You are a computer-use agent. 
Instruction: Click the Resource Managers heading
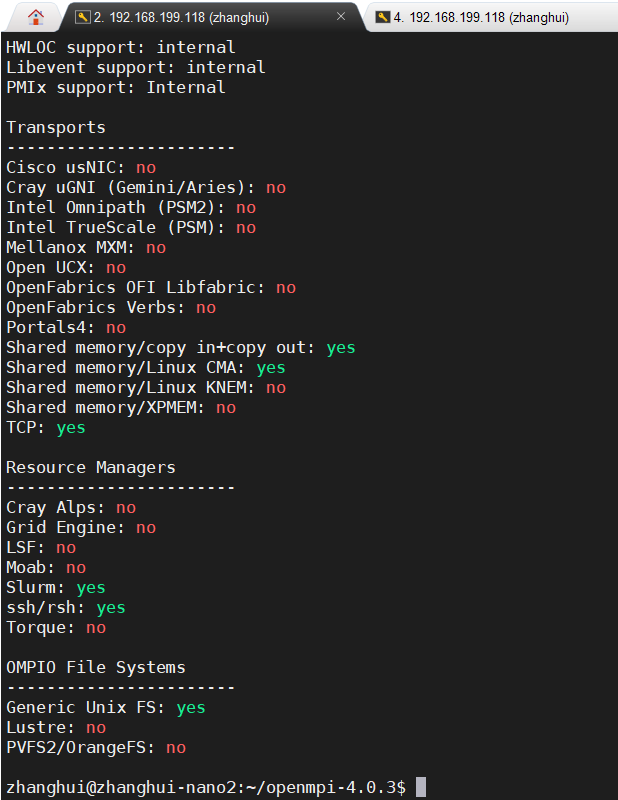coord(91,467)
